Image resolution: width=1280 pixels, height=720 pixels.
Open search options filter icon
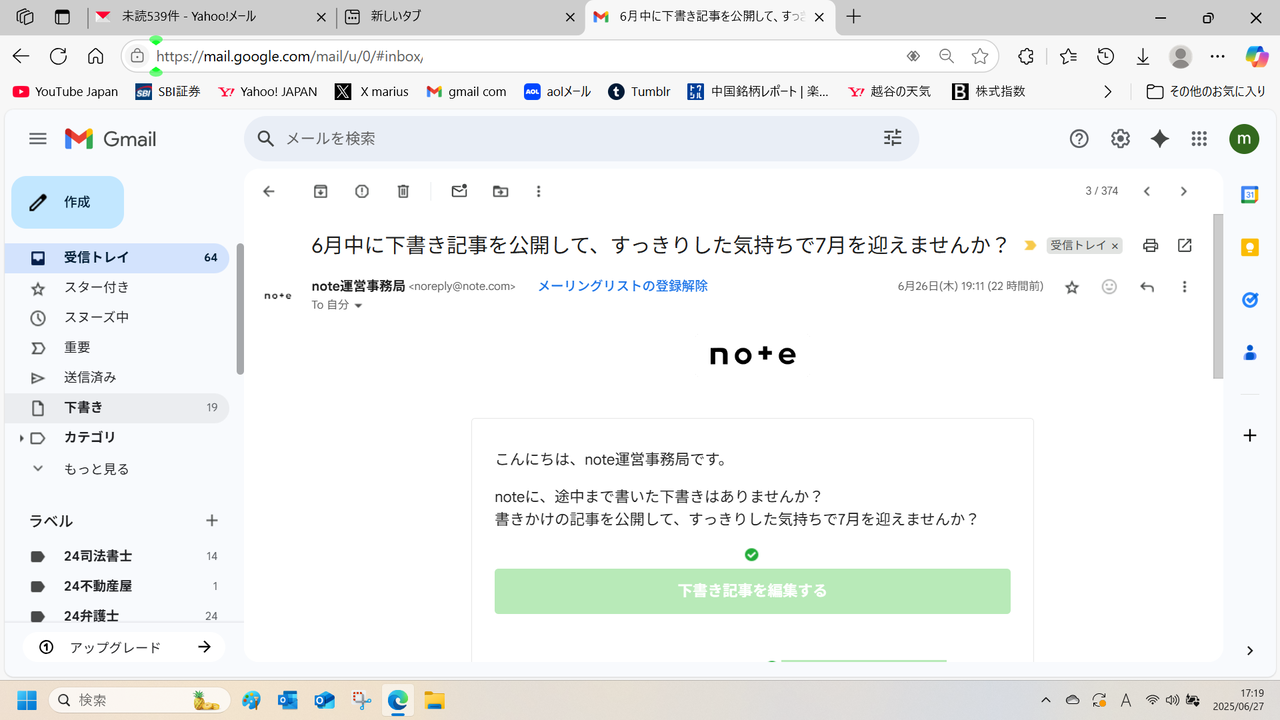point(893,138)
